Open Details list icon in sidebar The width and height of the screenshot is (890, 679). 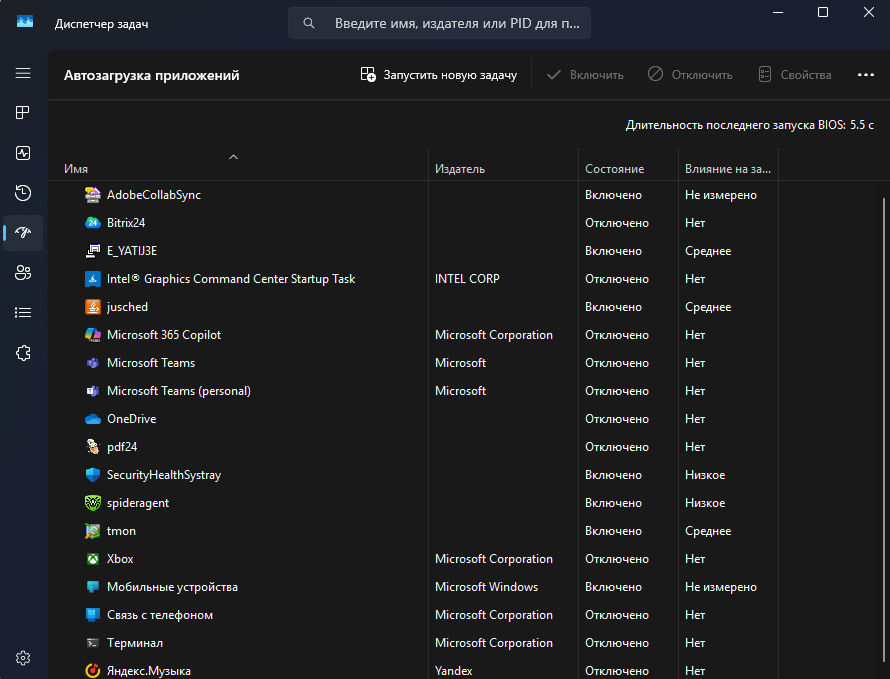click(23, 313)
